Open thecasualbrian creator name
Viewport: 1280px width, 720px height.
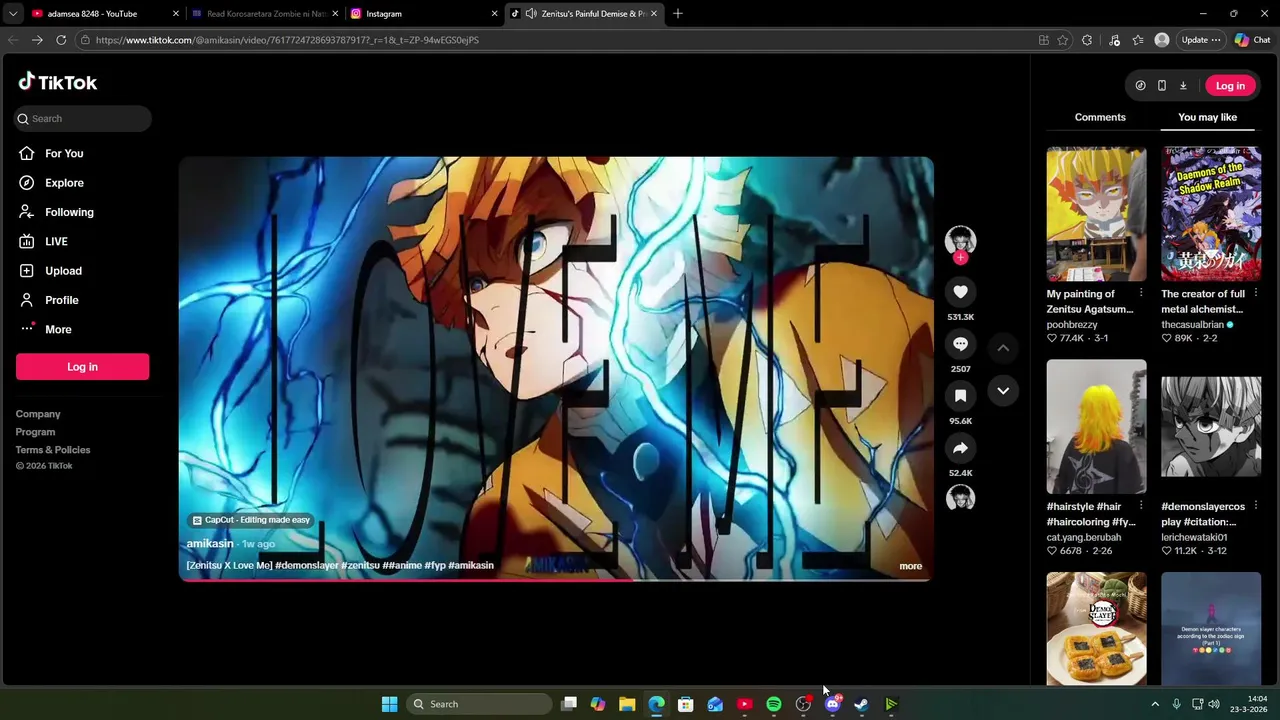tap(1192, 325)
